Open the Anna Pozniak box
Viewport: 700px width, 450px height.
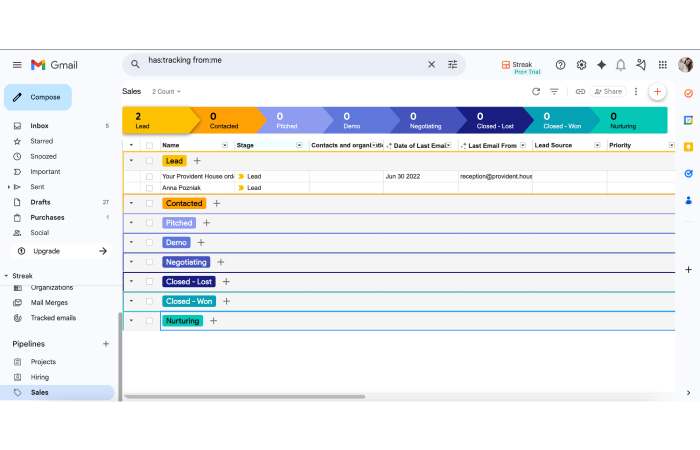pyautogui.click(x=181, y=188)
